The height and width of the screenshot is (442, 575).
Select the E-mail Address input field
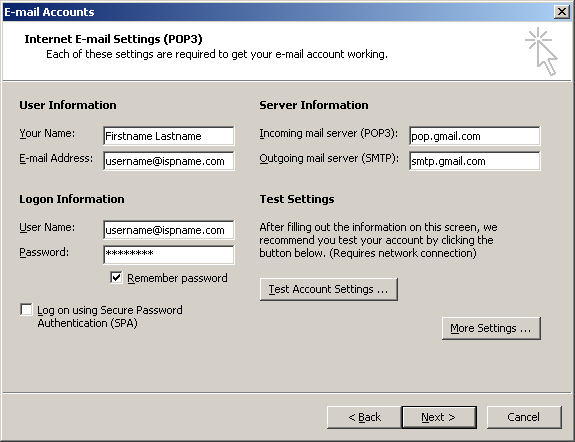pos(169,161)
